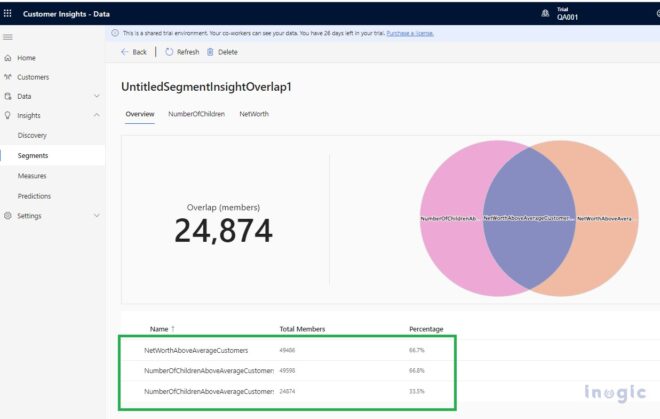The width and height of the screenshot is (660, 419).
Task: Click the Back button label
Action: tap(139, 52)
